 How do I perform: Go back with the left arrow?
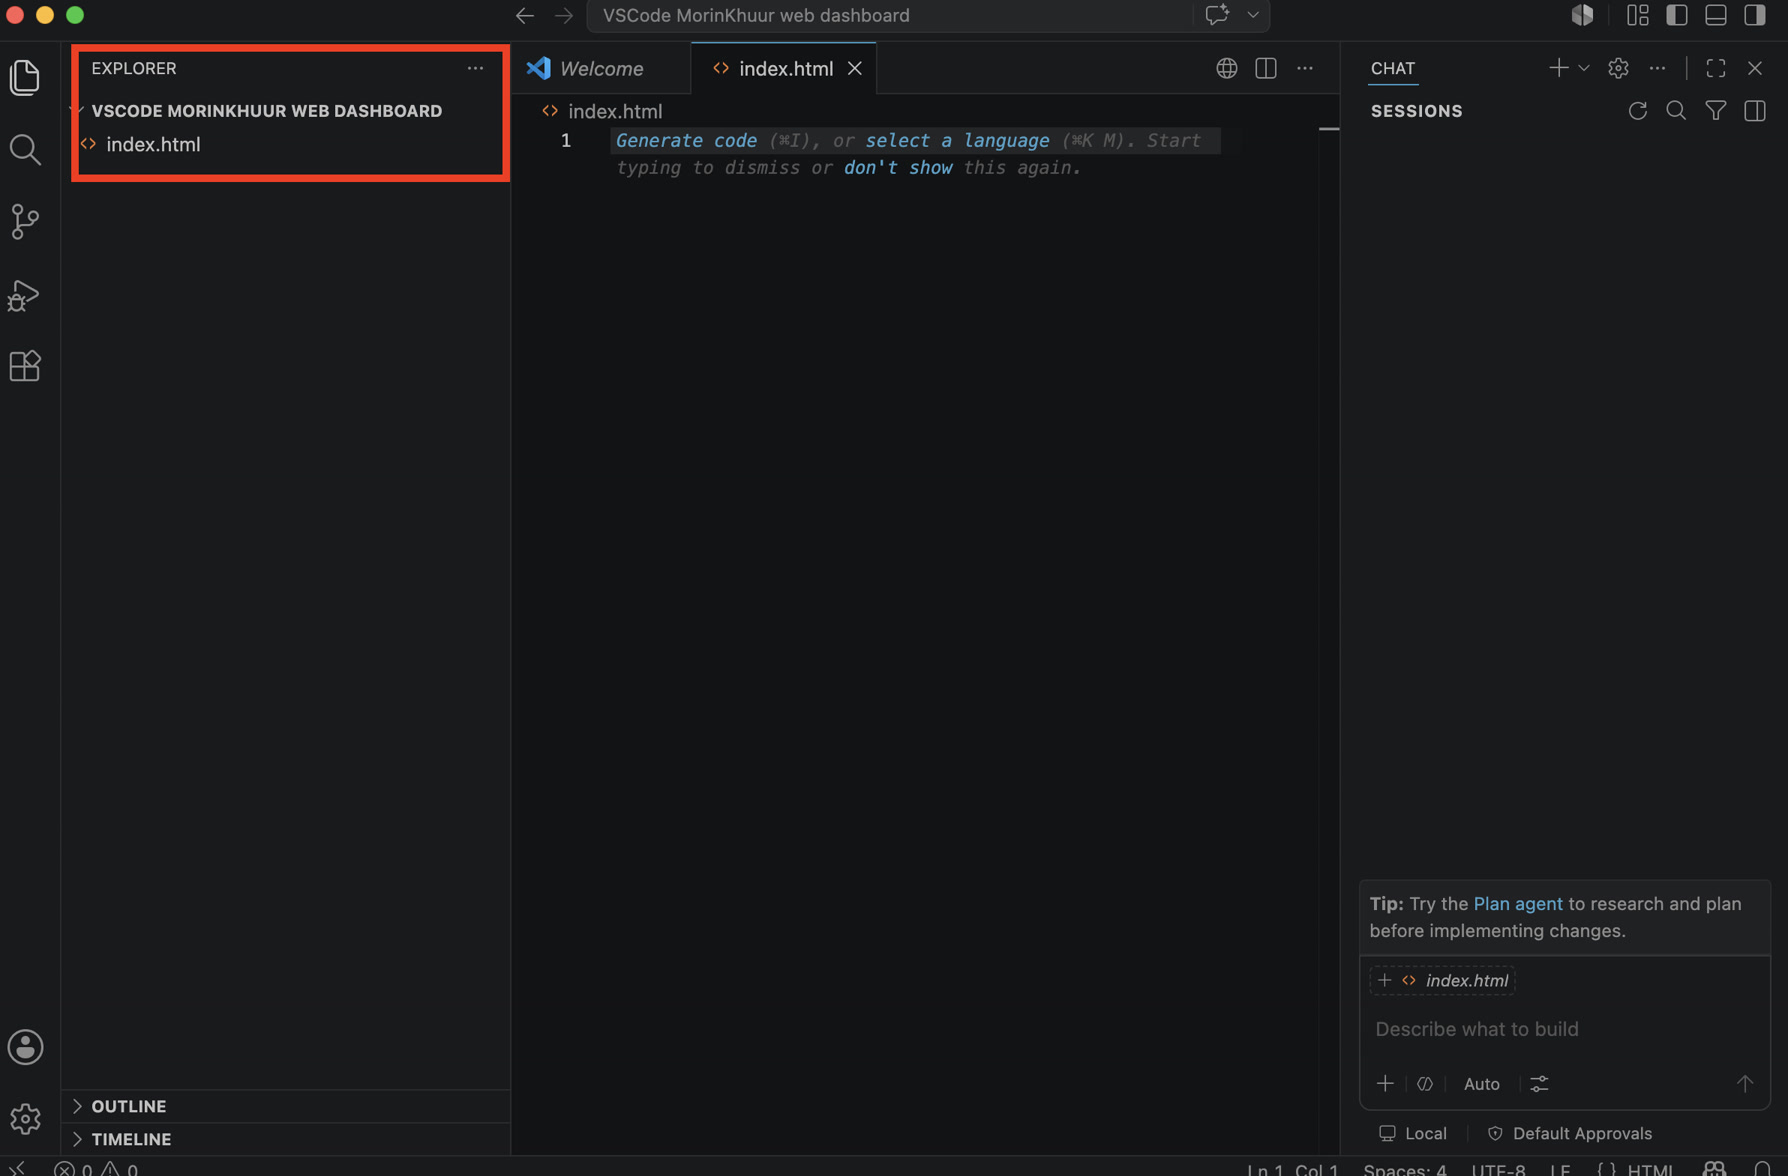click(525, 15)
